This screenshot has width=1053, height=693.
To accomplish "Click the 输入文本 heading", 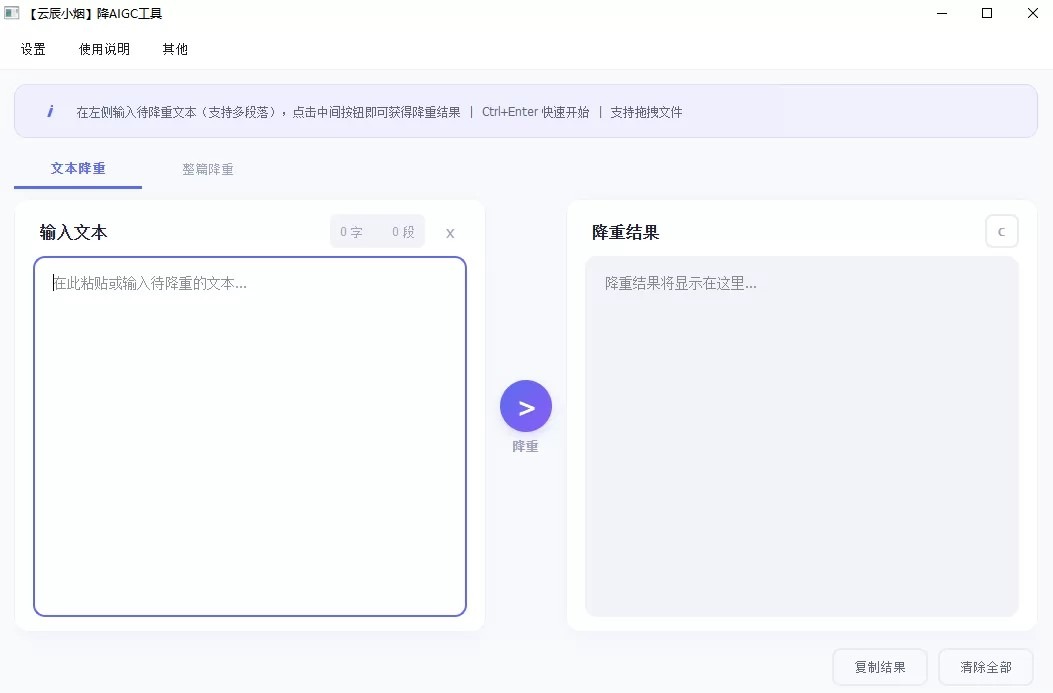I will tap(73, 232).
